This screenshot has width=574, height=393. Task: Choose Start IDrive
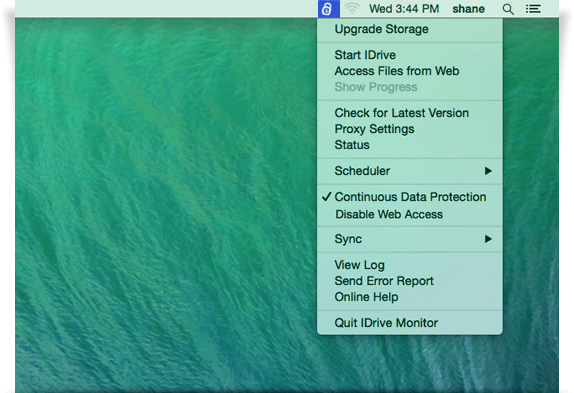point(410,55)
